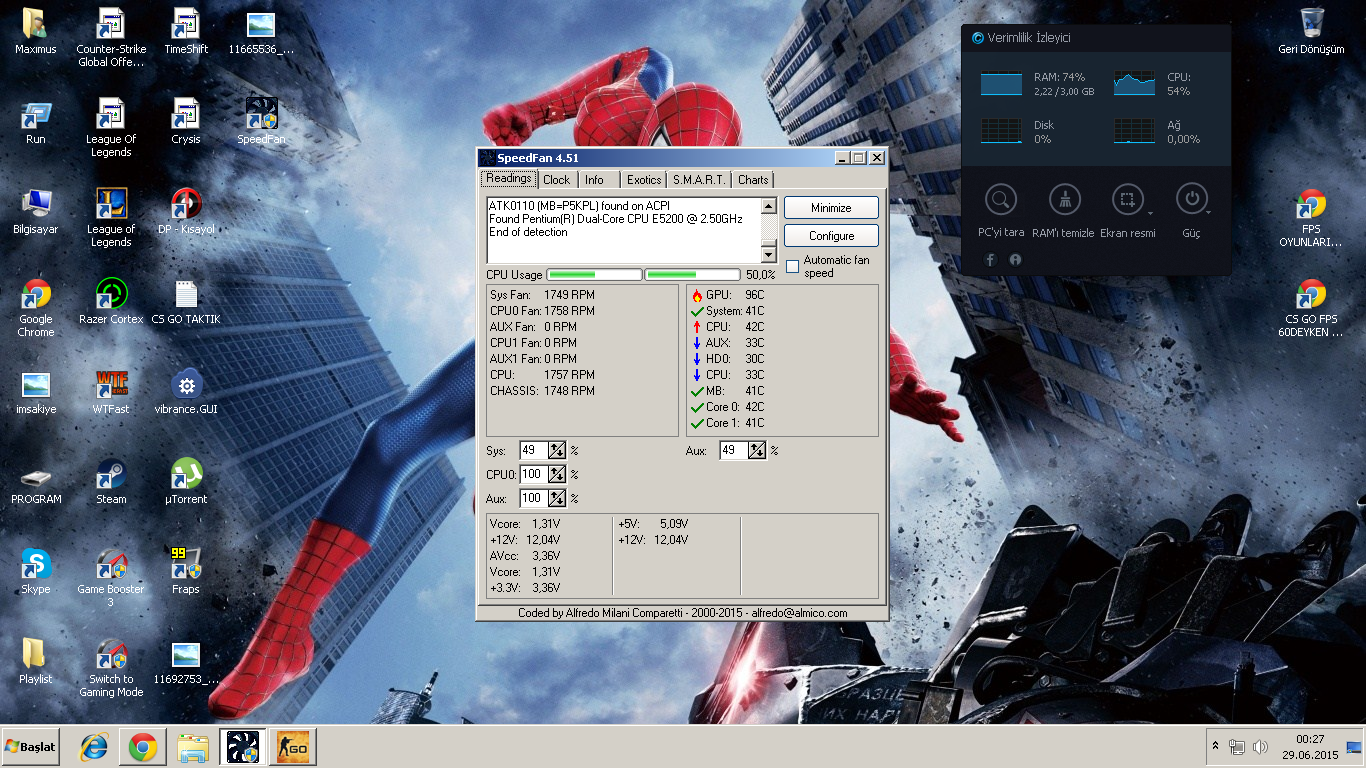Open Steam desktop shortcut
Image resolution: width=1366 pixels, height=768 pixels.
tap(111, 475)
